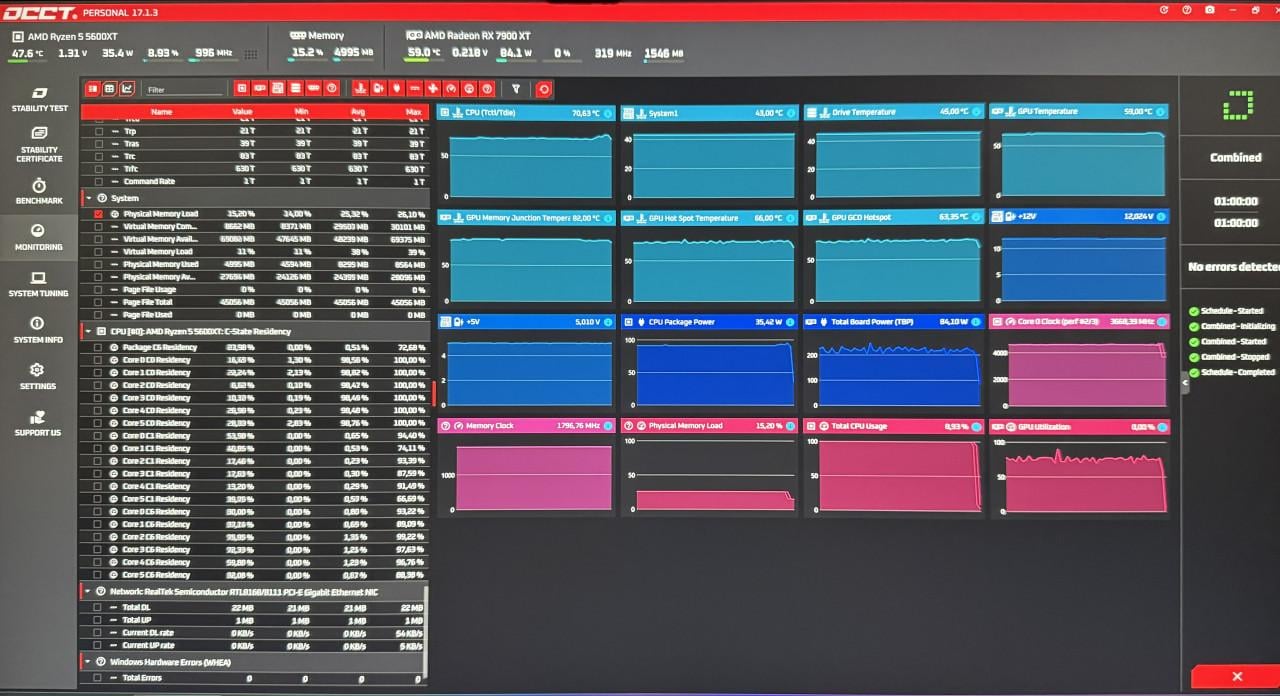Take a screenshot with the camera icon
1280x696 pixels.
(1210, 10)
